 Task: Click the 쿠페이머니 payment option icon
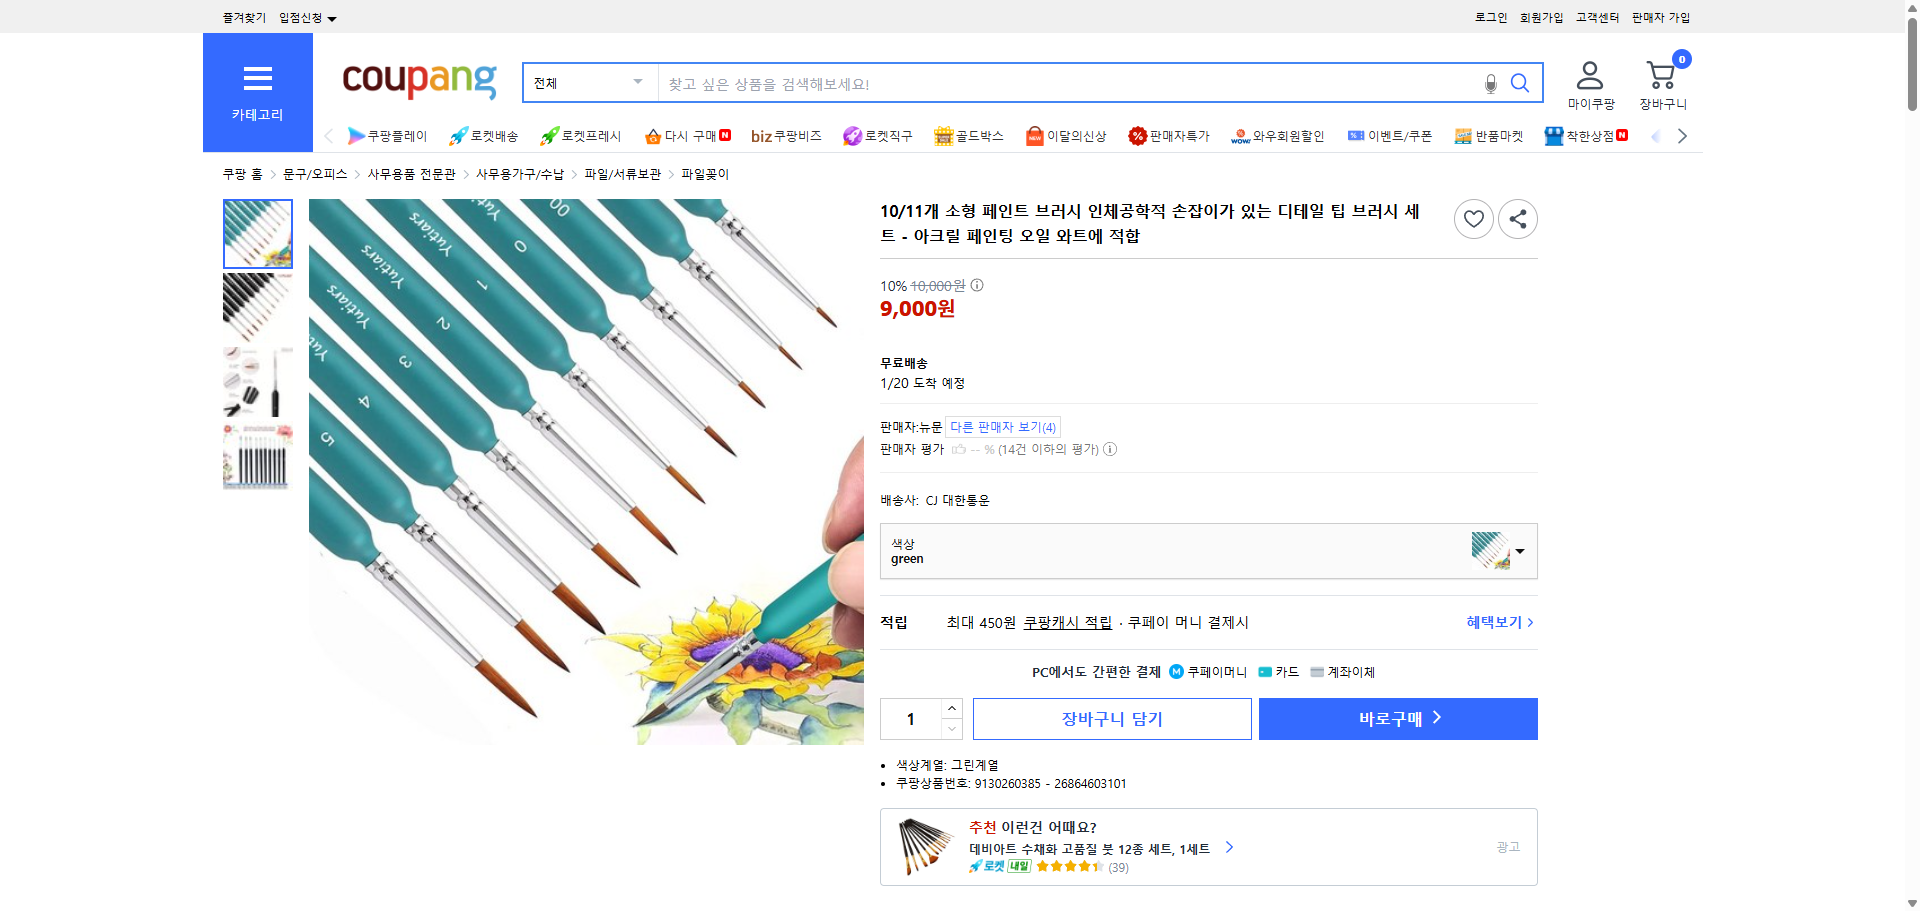[x=1176, y=672]
